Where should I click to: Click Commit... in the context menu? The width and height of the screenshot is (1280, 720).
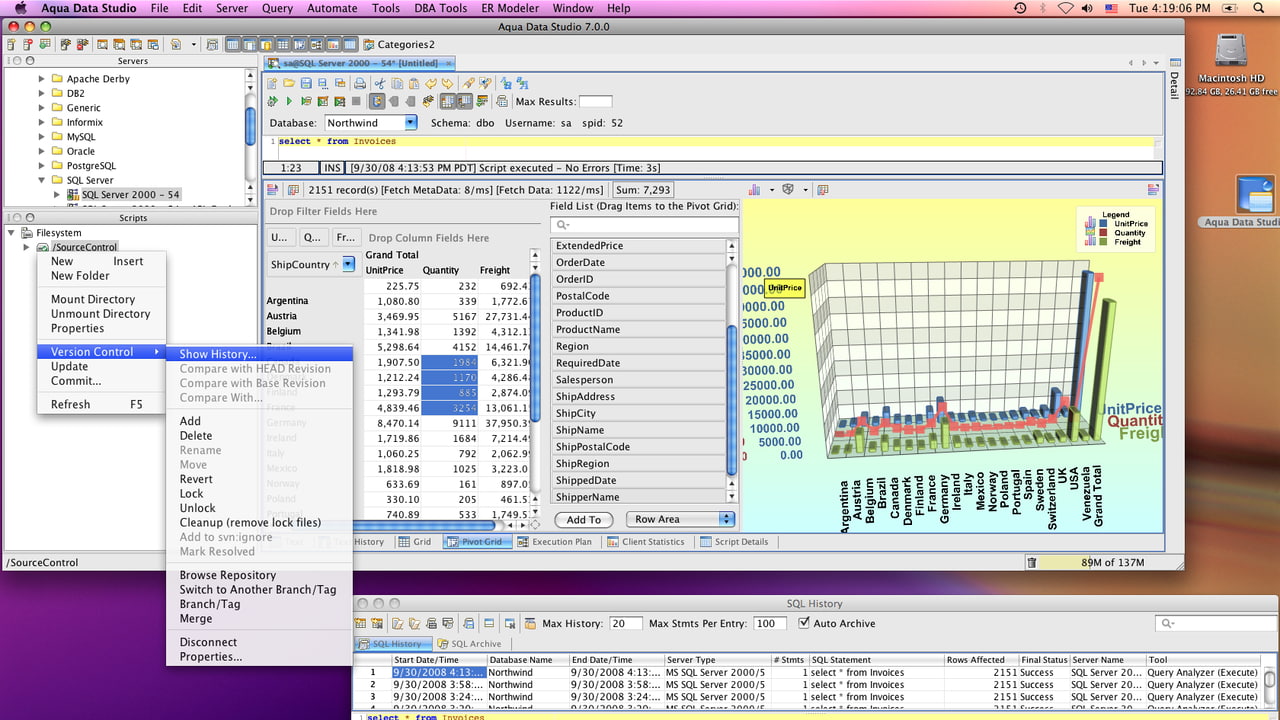coord(76,381)
